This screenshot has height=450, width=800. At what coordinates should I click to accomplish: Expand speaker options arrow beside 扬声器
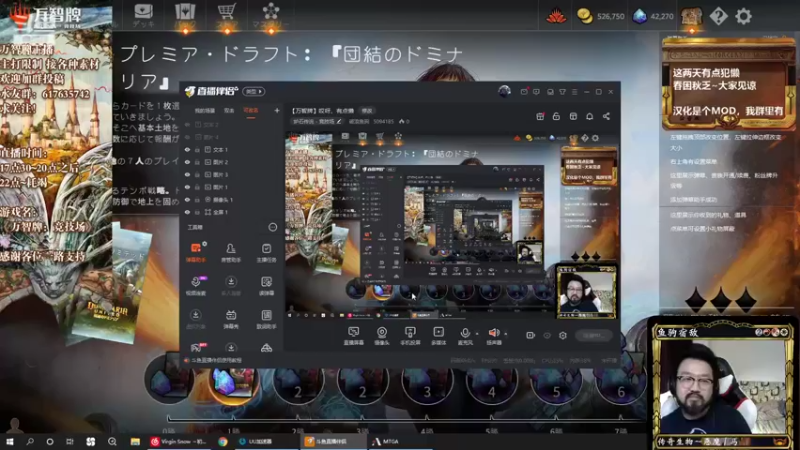[x=506, y=334]
